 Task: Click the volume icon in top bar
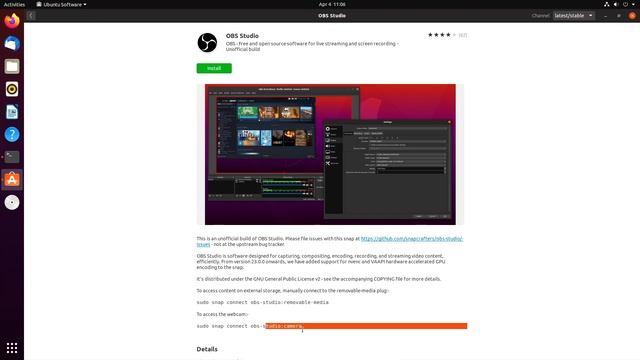tap(616, 4)
